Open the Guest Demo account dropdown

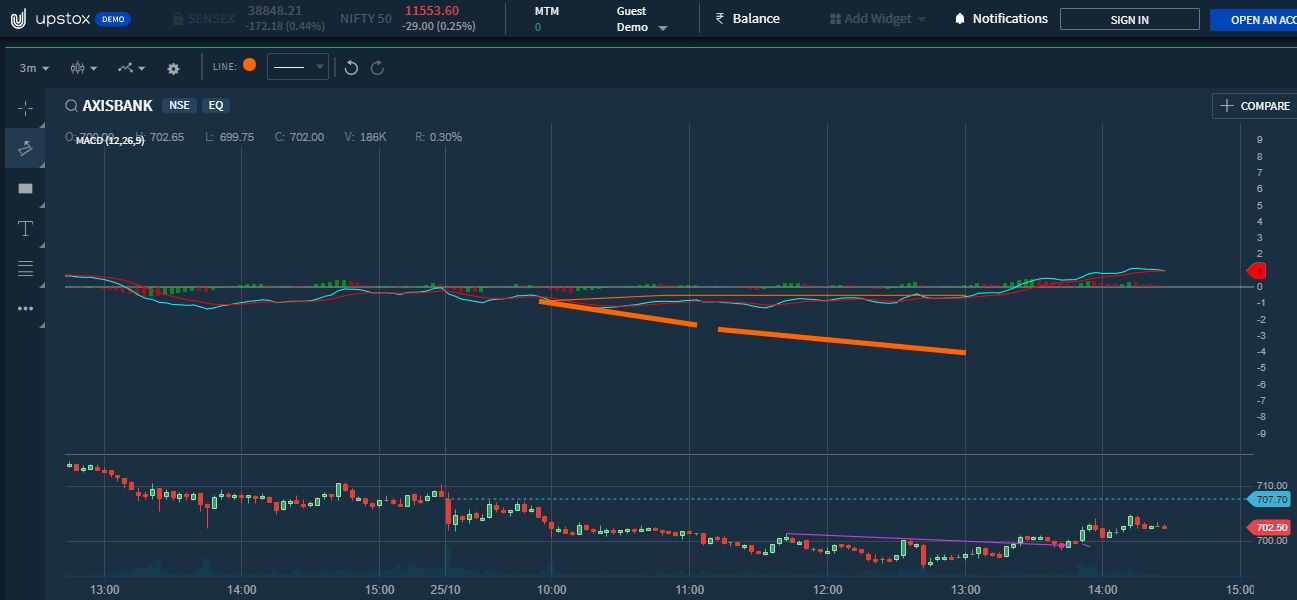coord(641,19)
